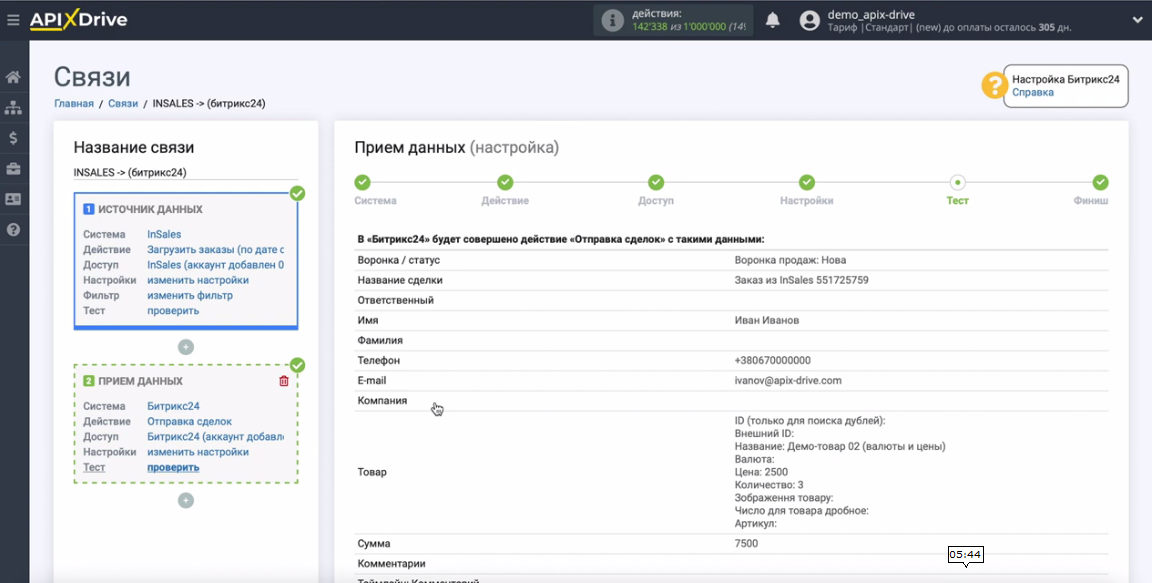
Task: Go to the Доступ step
Action: (656, 182)
